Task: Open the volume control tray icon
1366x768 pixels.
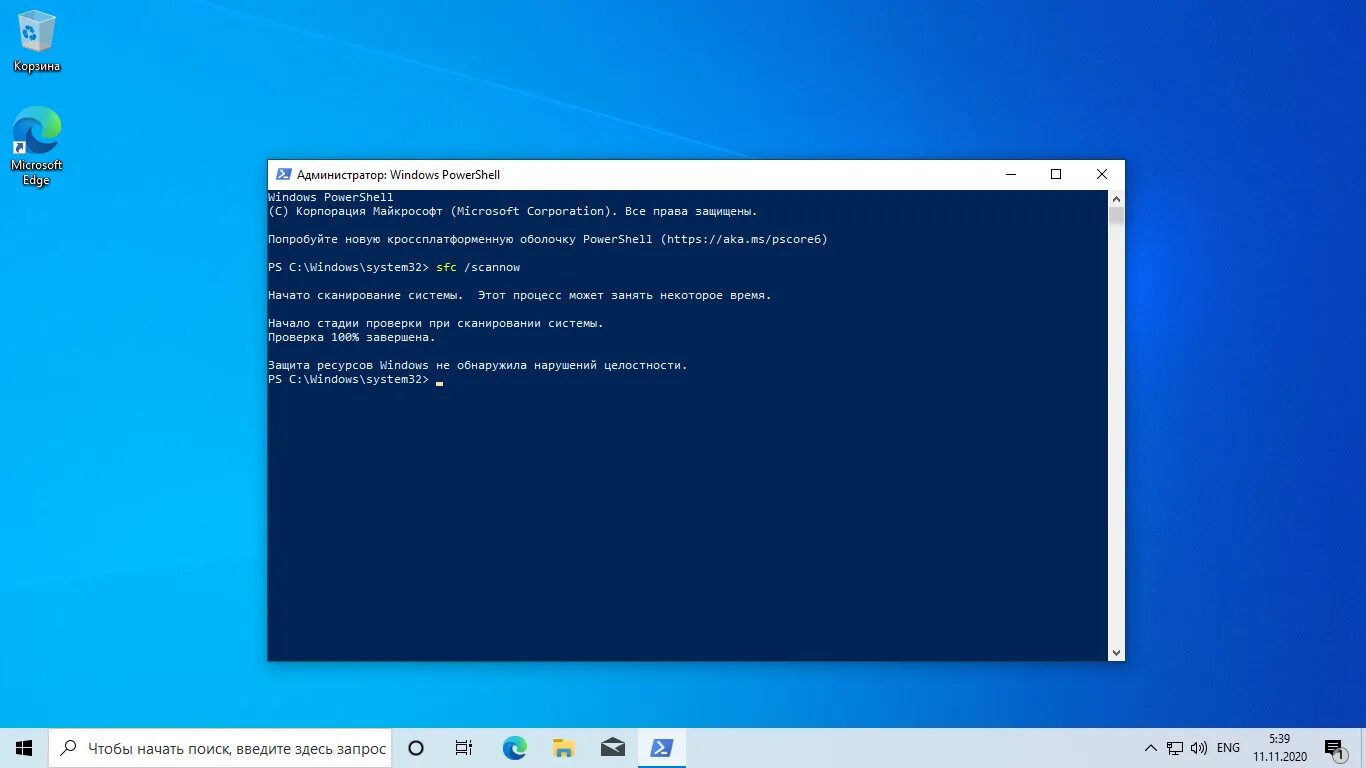Action: pyautogui.click(x=1199, y=748)
